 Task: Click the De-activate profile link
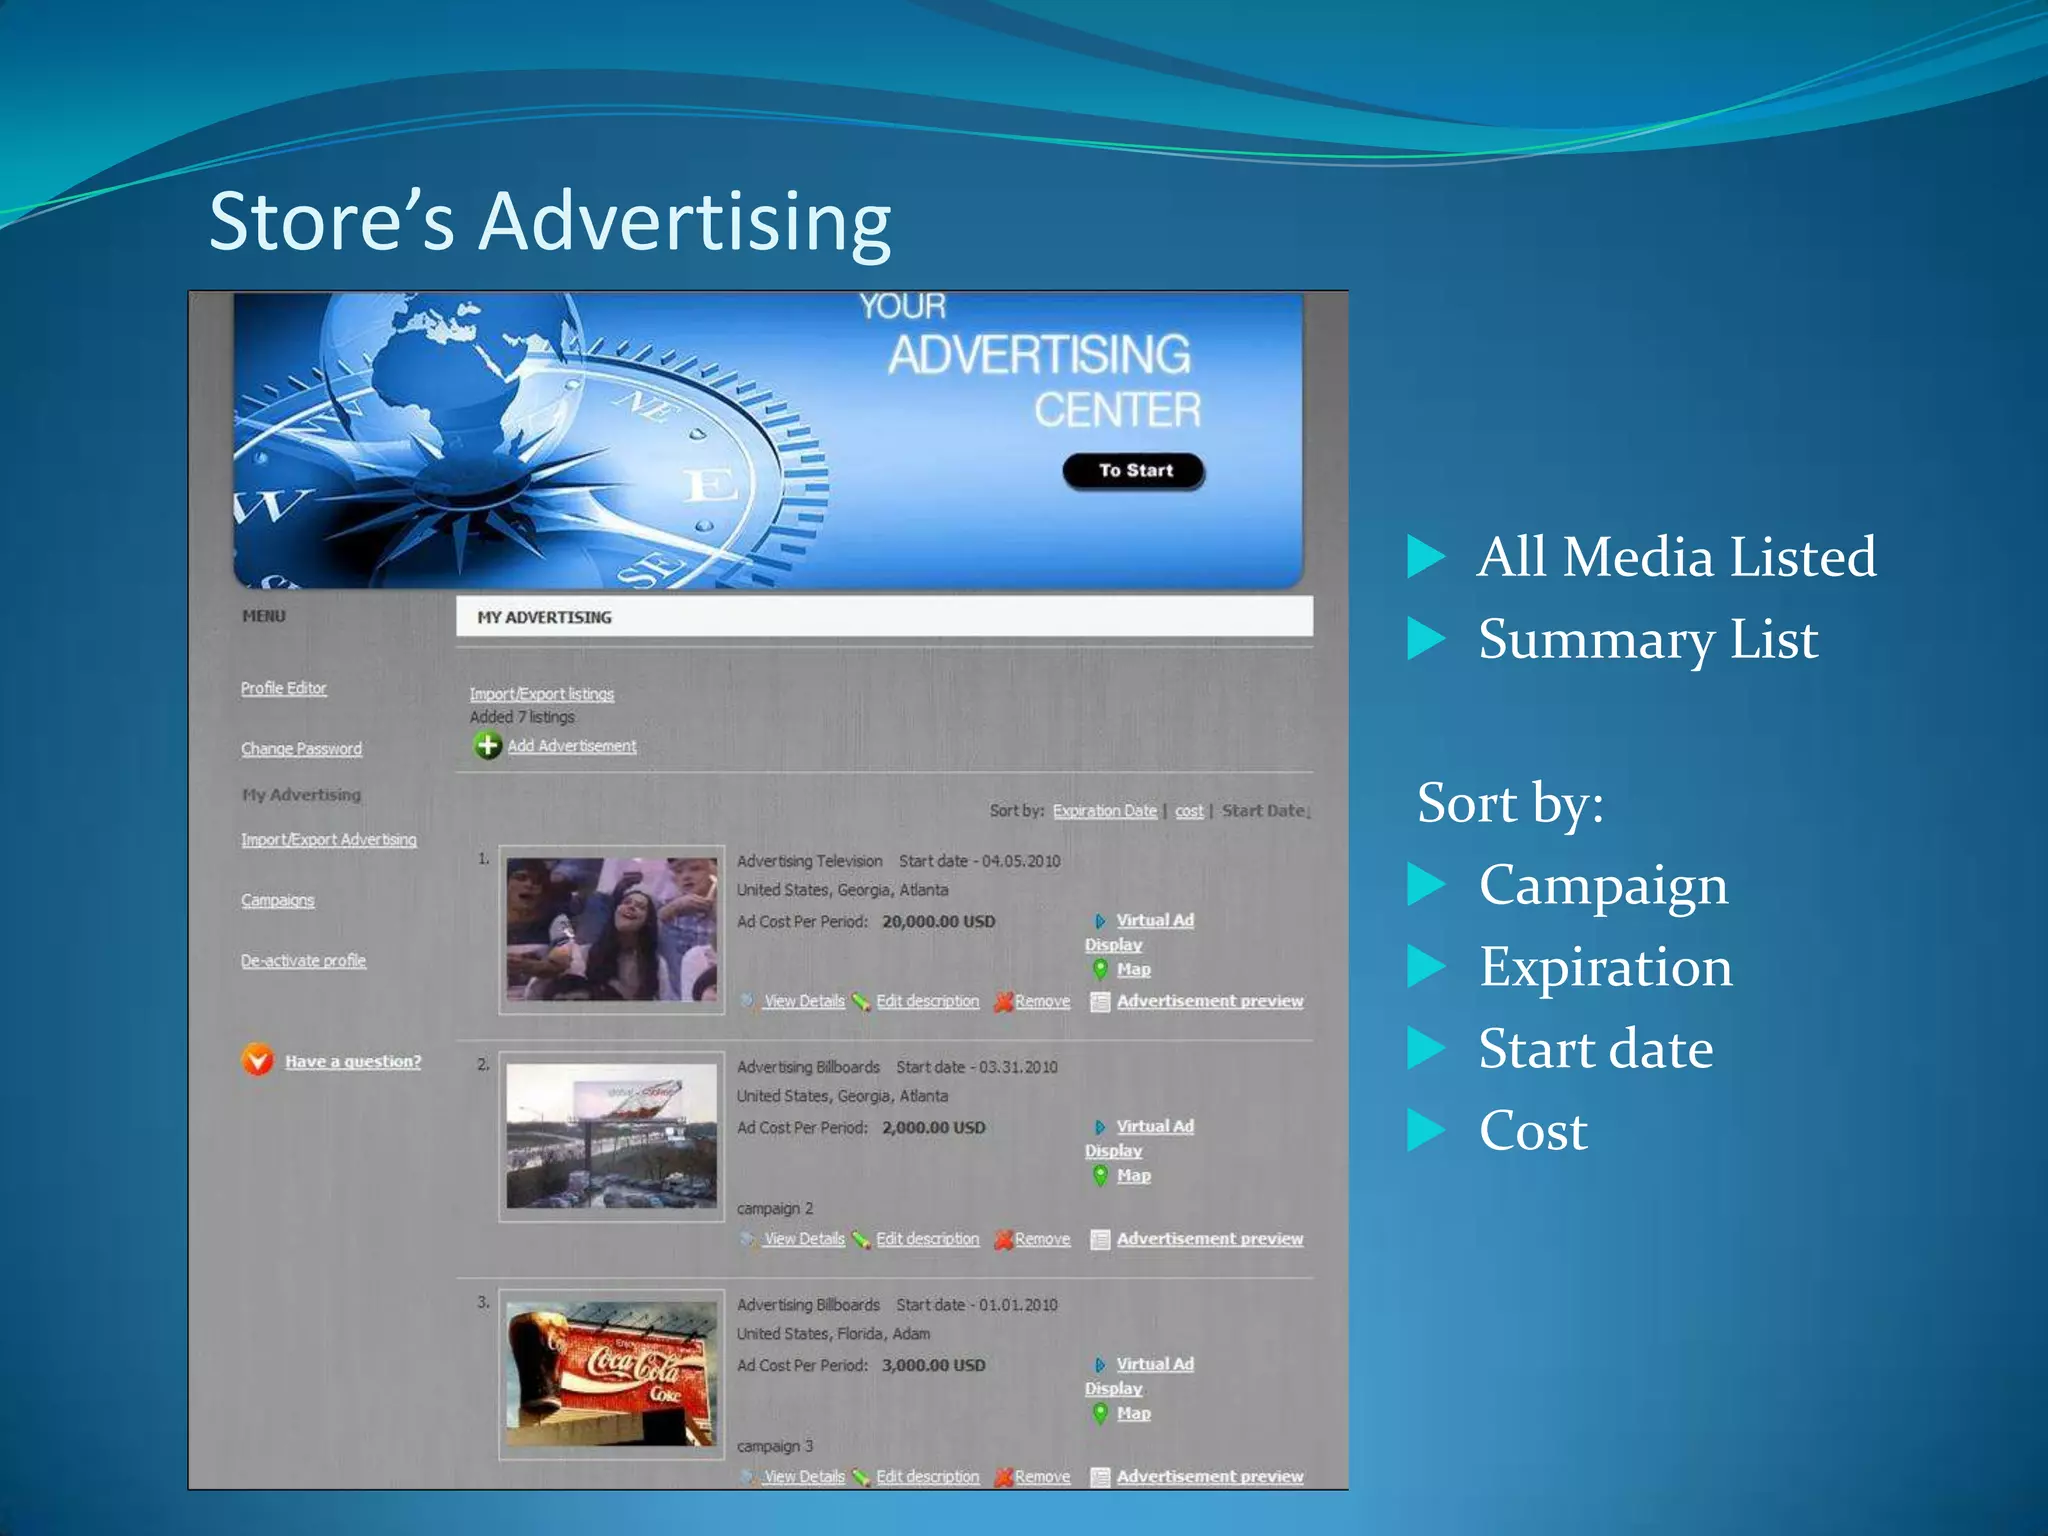[x=303, y=960]
